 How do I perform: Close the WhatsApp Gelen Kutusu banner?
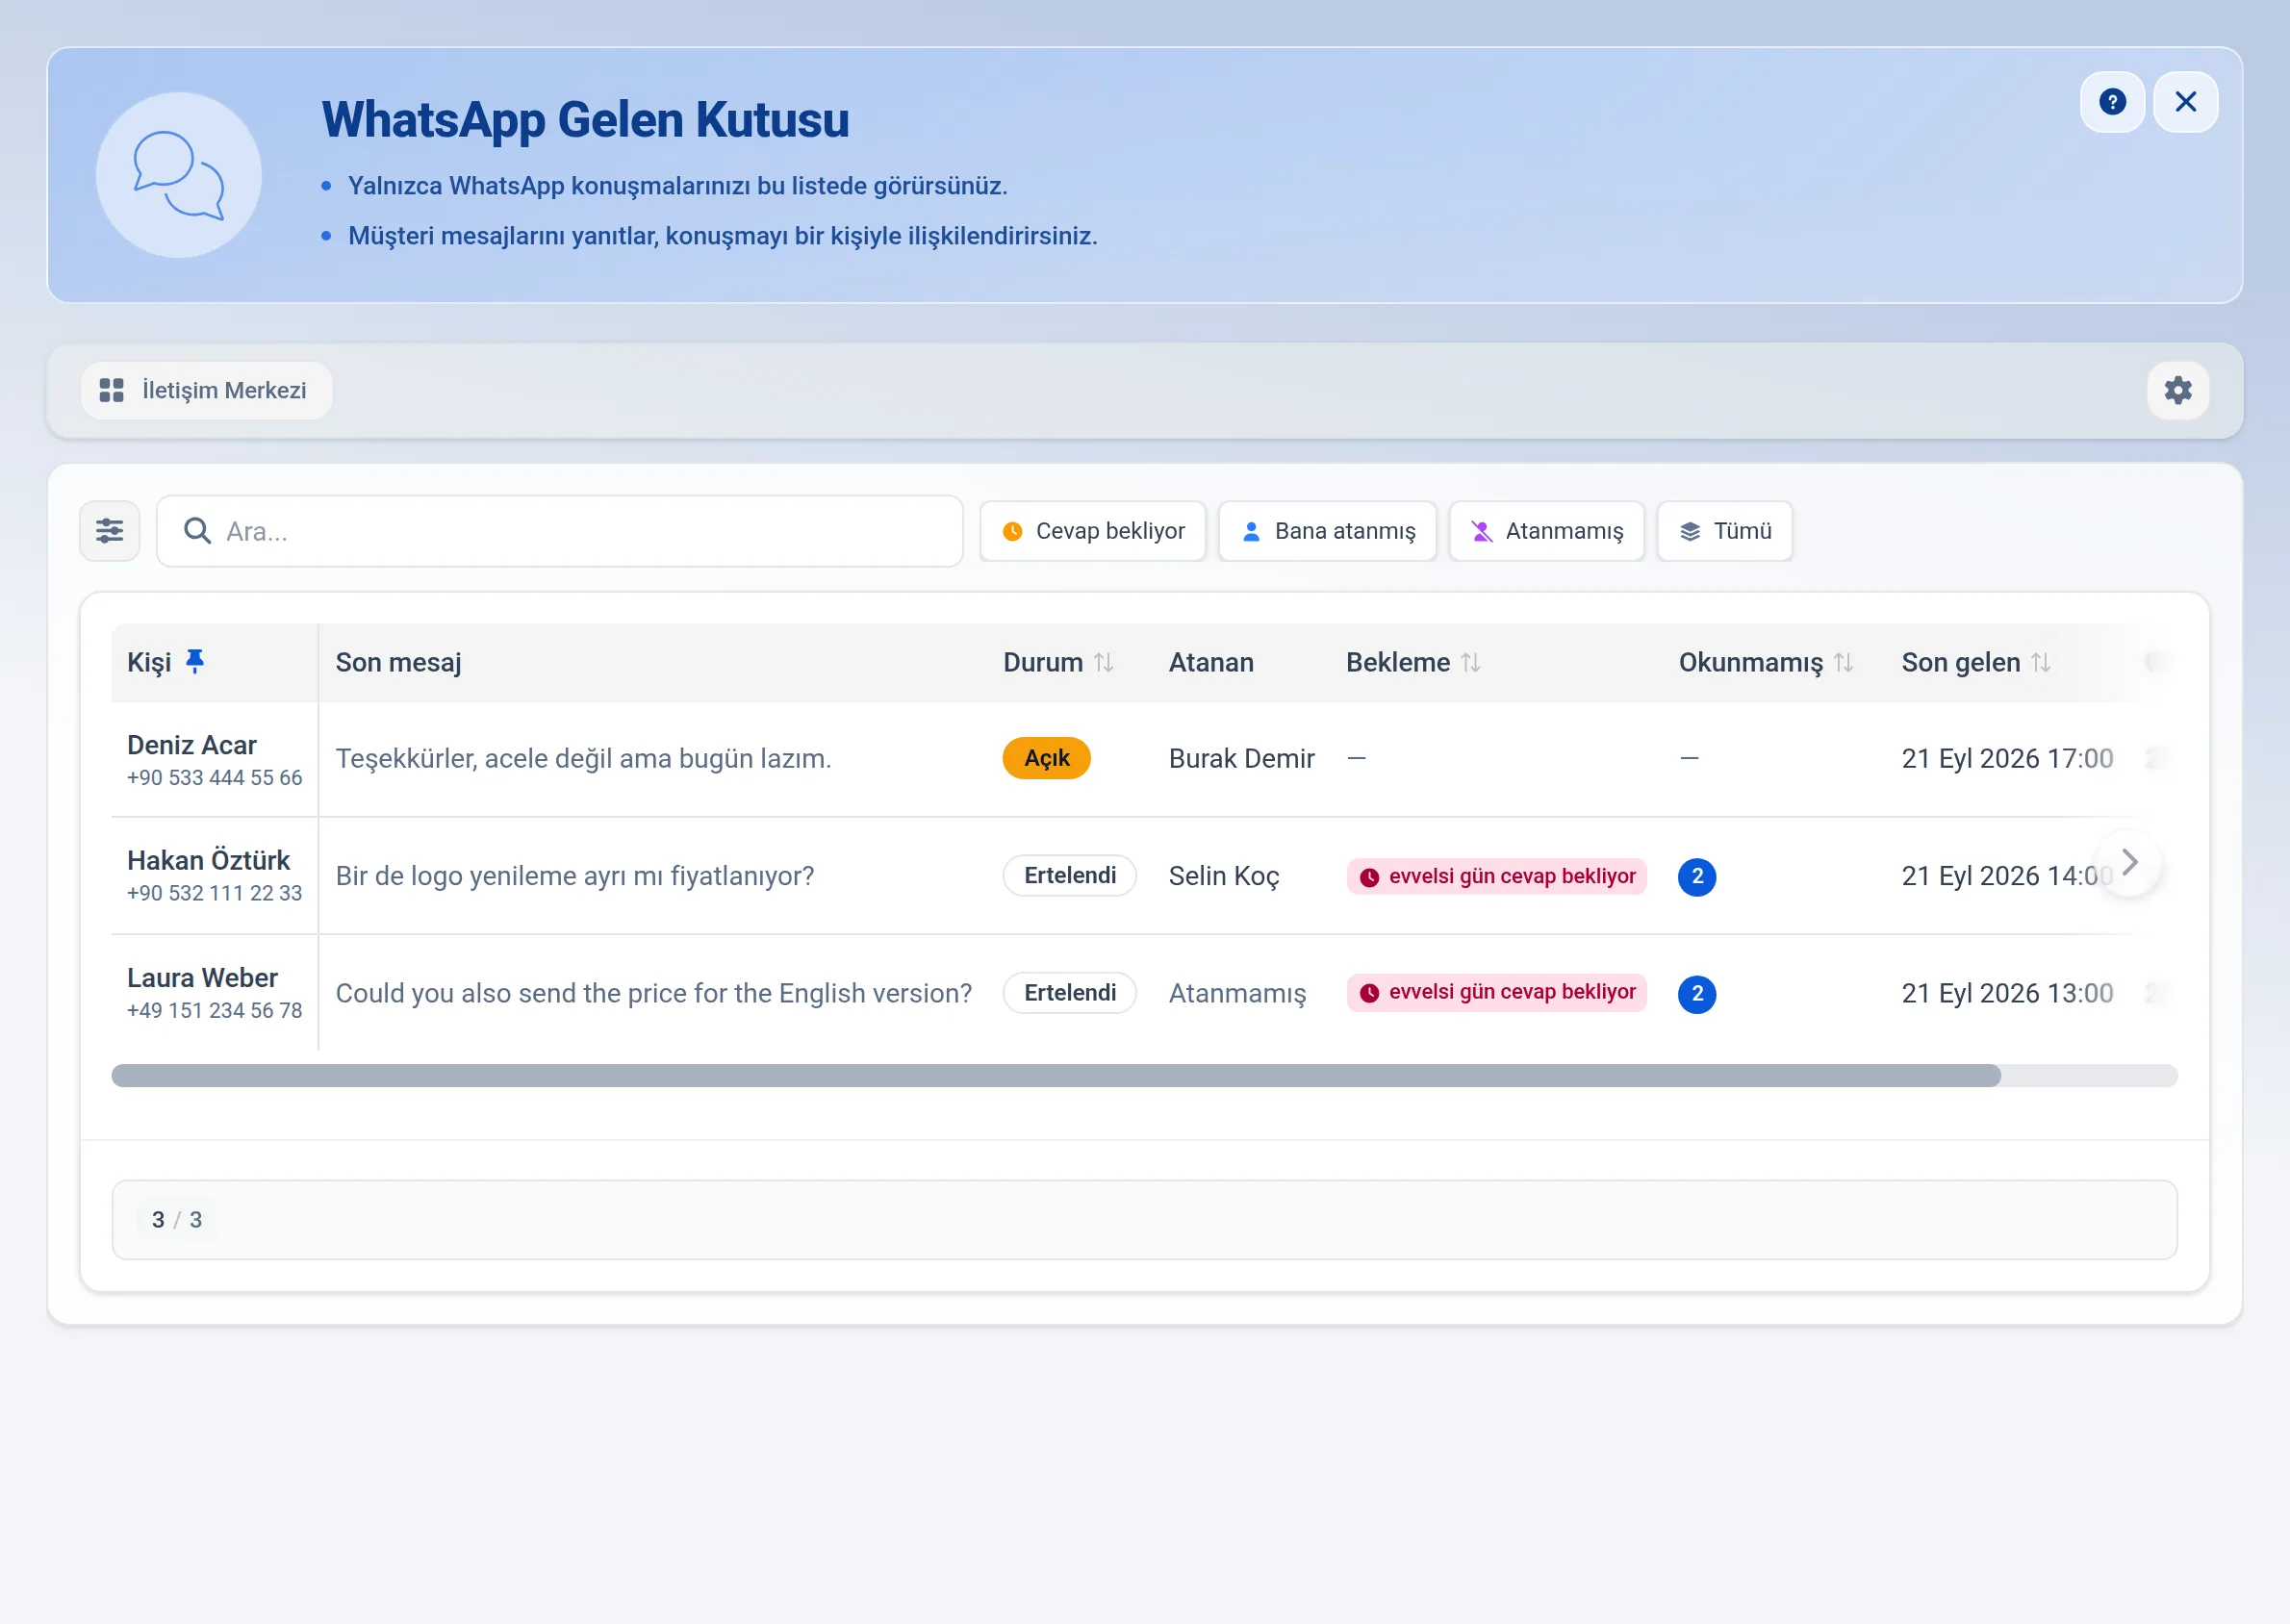pos(2185,102)
